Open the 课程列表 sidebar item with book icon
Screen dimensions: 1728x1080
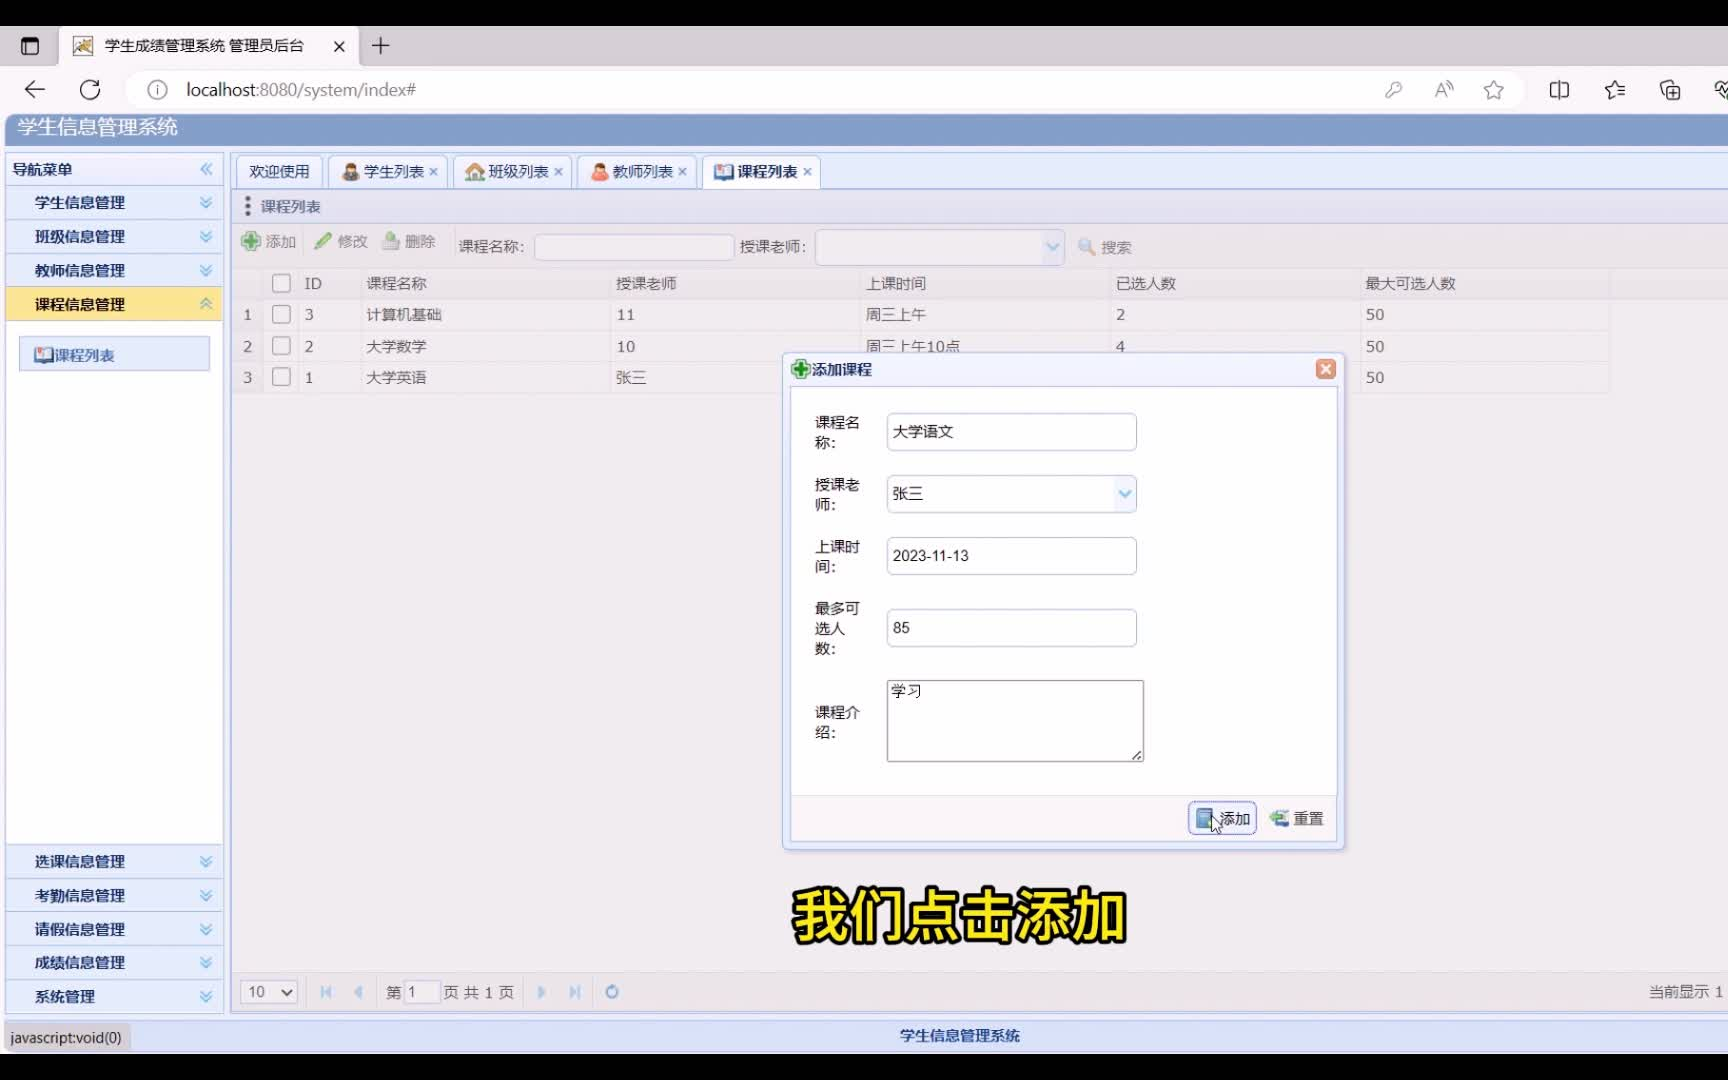(x=113, y=353)
